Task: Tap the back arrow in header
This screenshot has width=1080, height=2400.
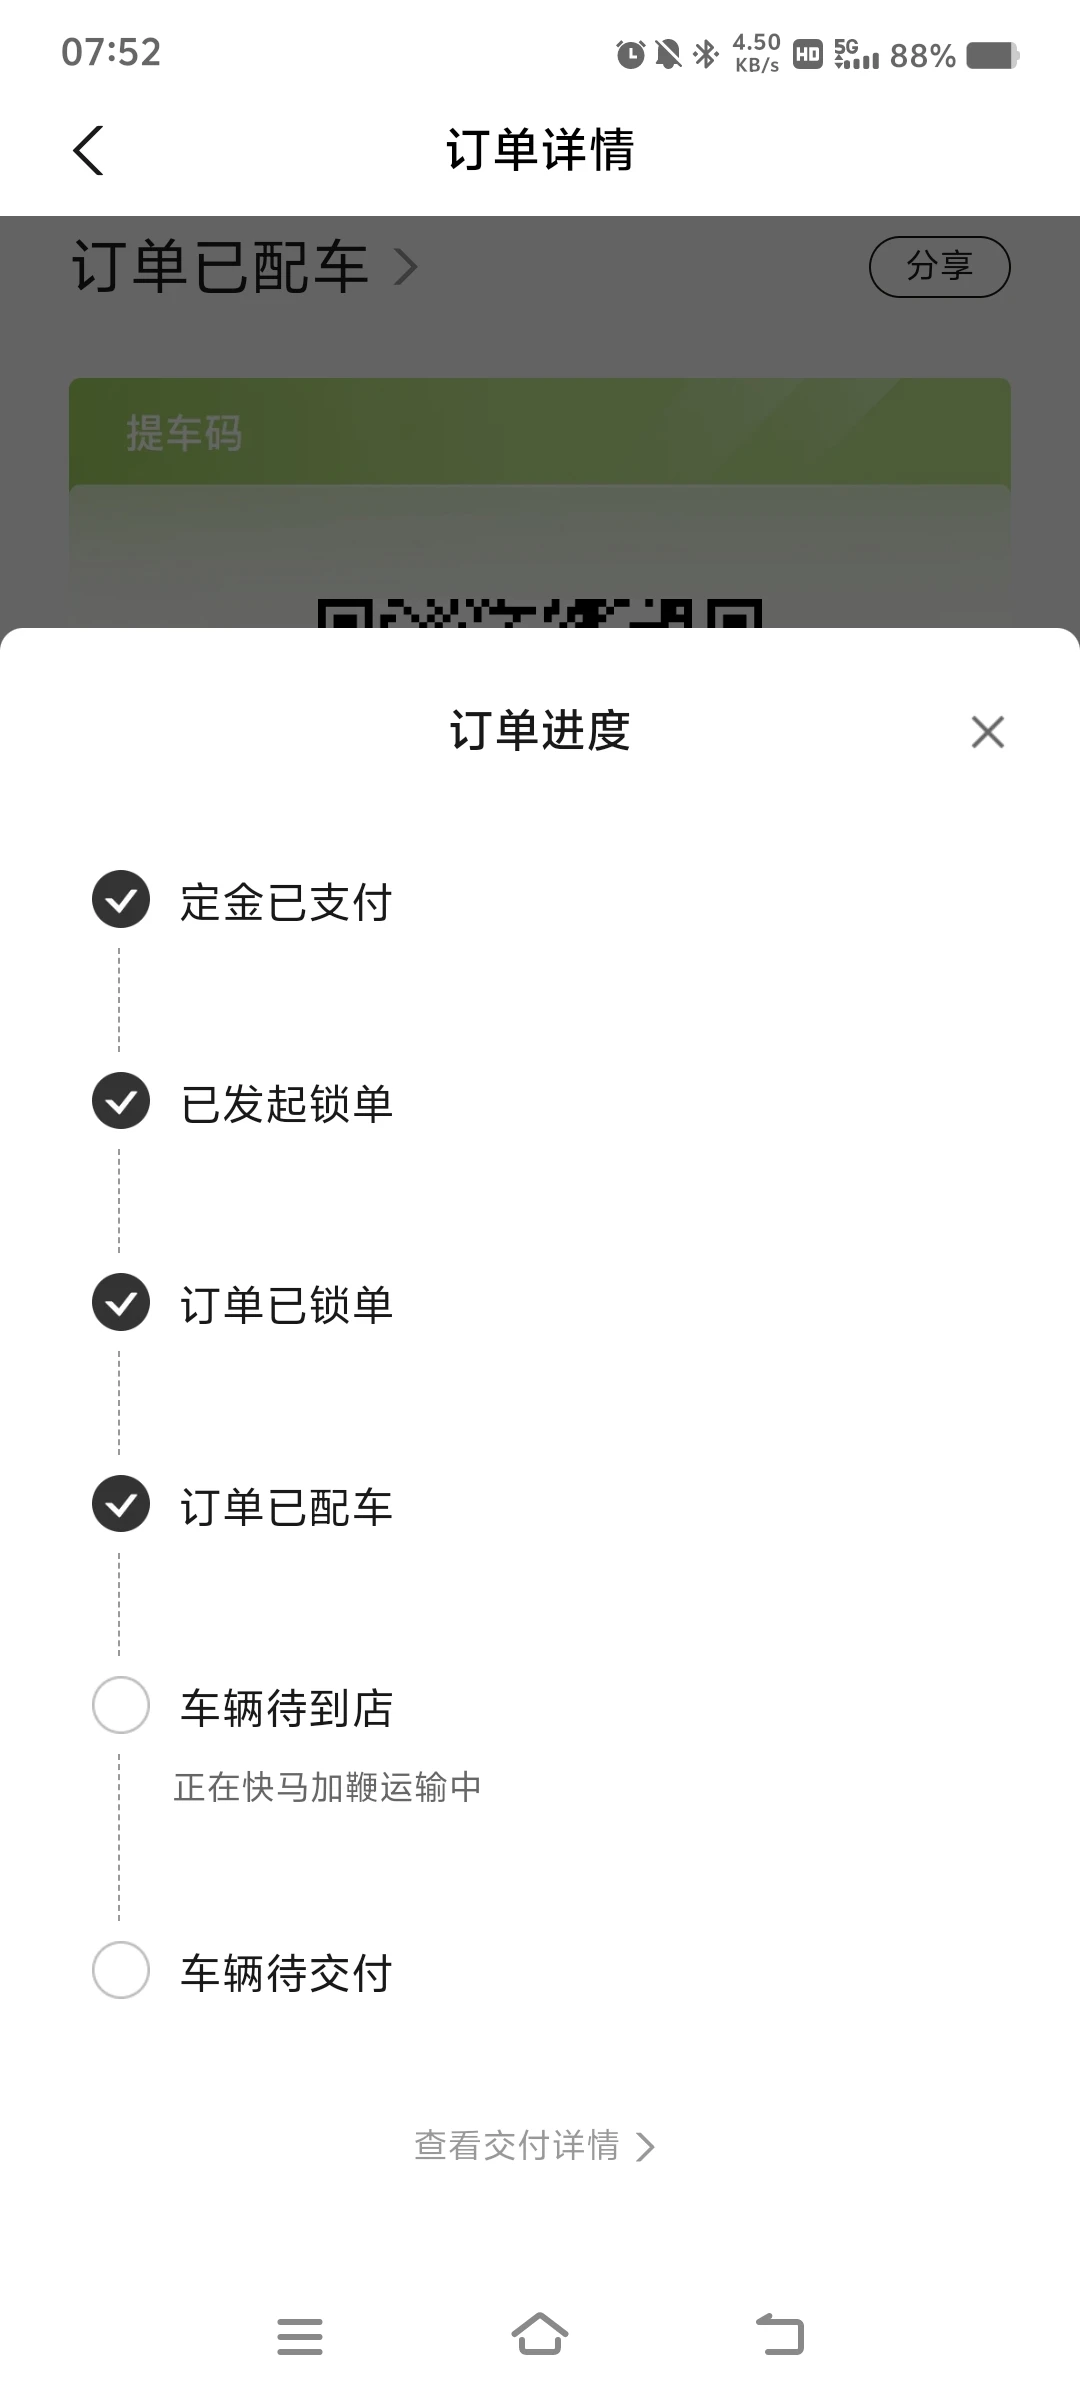Action: click(89, 151)
